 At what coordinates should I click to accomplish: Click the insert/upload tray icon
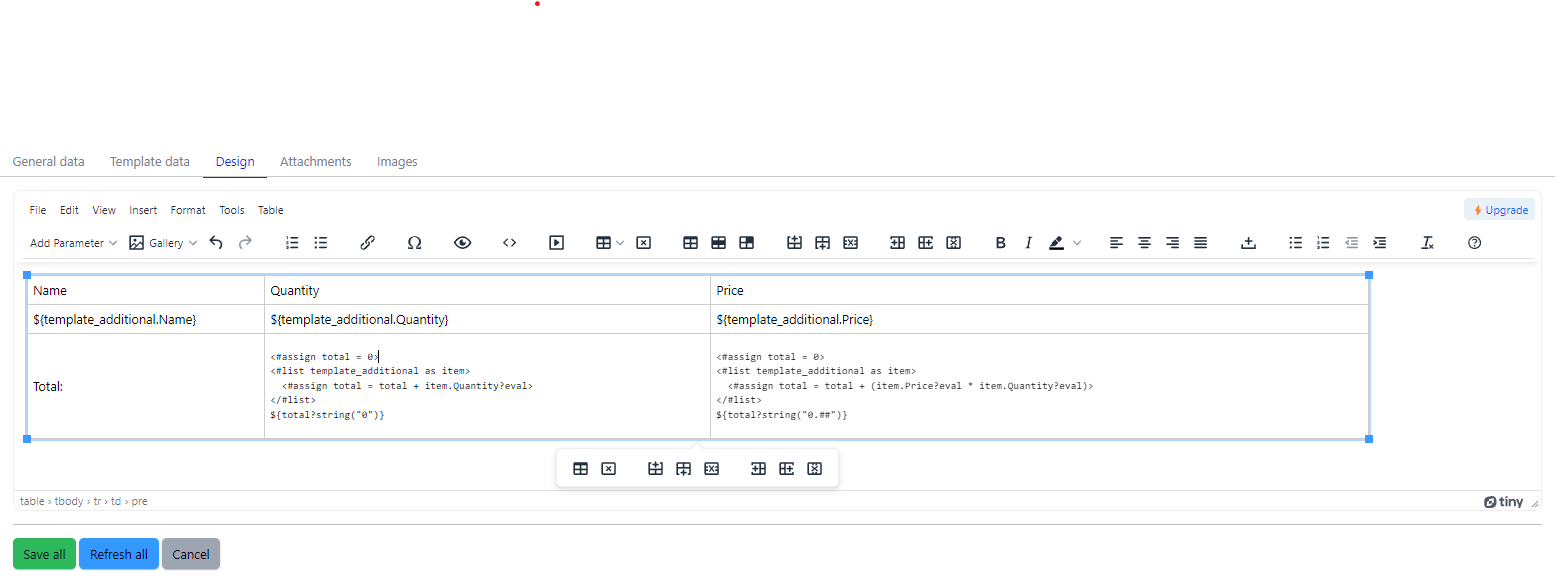pyautogui.click(x=1248, y=242)
